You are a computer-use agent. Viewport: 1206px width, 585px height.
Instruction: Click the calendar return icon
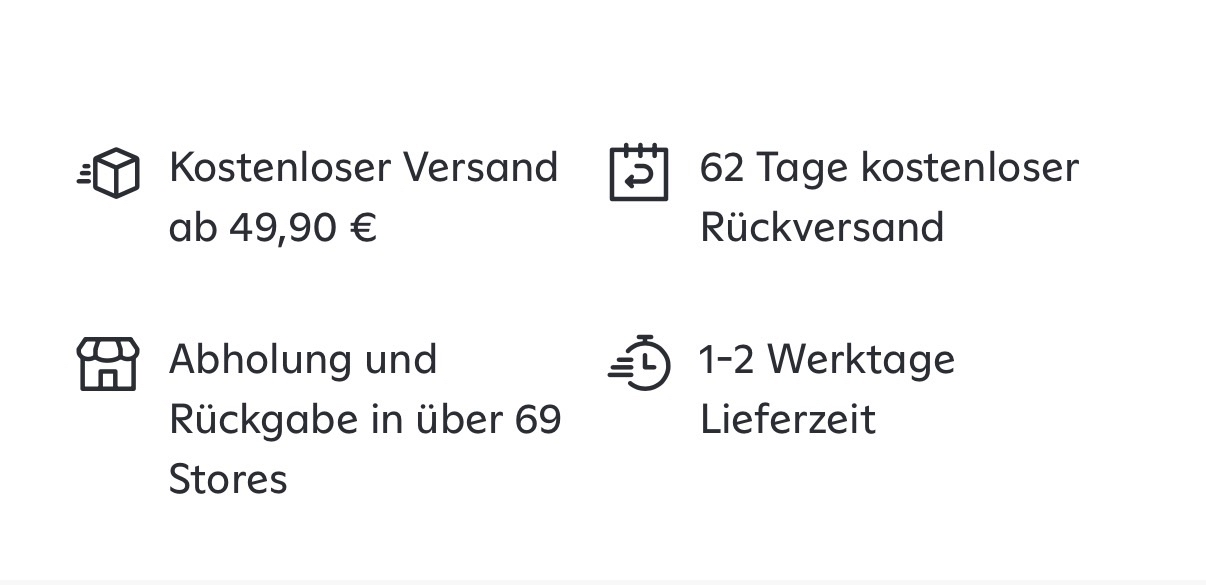coord(638,173)
